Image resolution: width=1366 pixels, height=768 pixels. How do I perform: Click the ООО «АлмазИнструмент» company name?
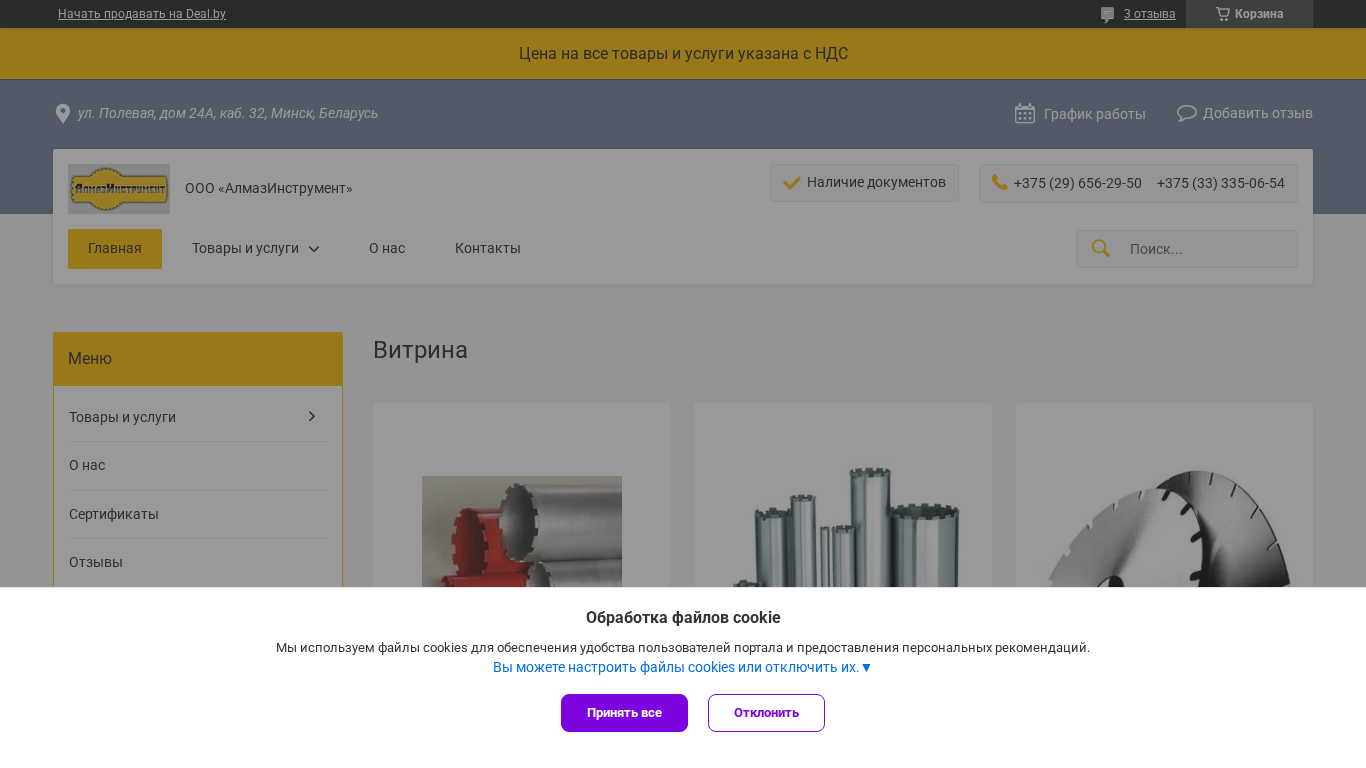[269, 189]
